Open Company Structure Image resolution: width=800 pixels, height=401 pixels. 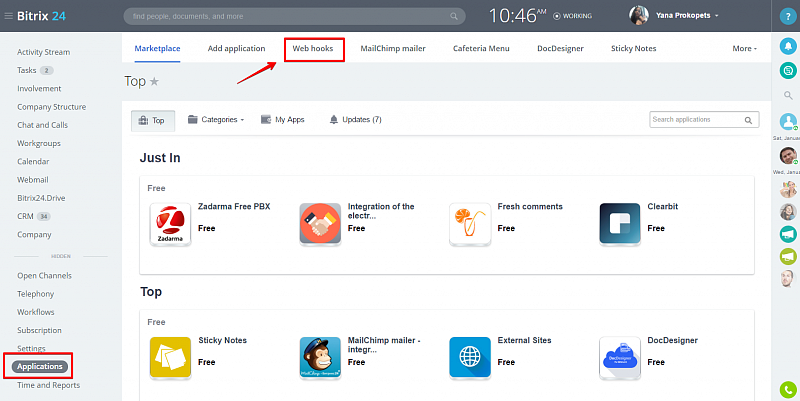coord(52,107)
